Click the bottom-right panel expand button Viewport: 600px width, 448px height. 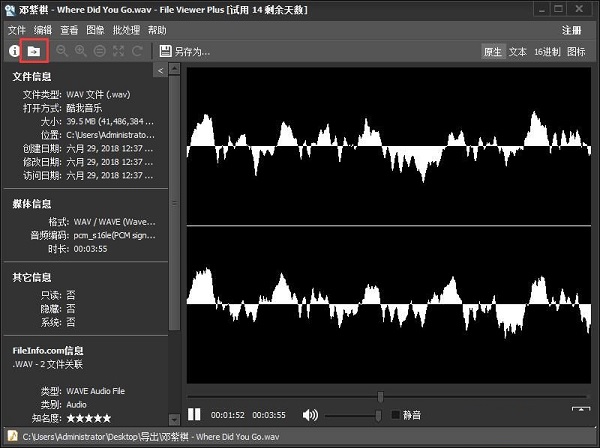click(x=579, y=409)
